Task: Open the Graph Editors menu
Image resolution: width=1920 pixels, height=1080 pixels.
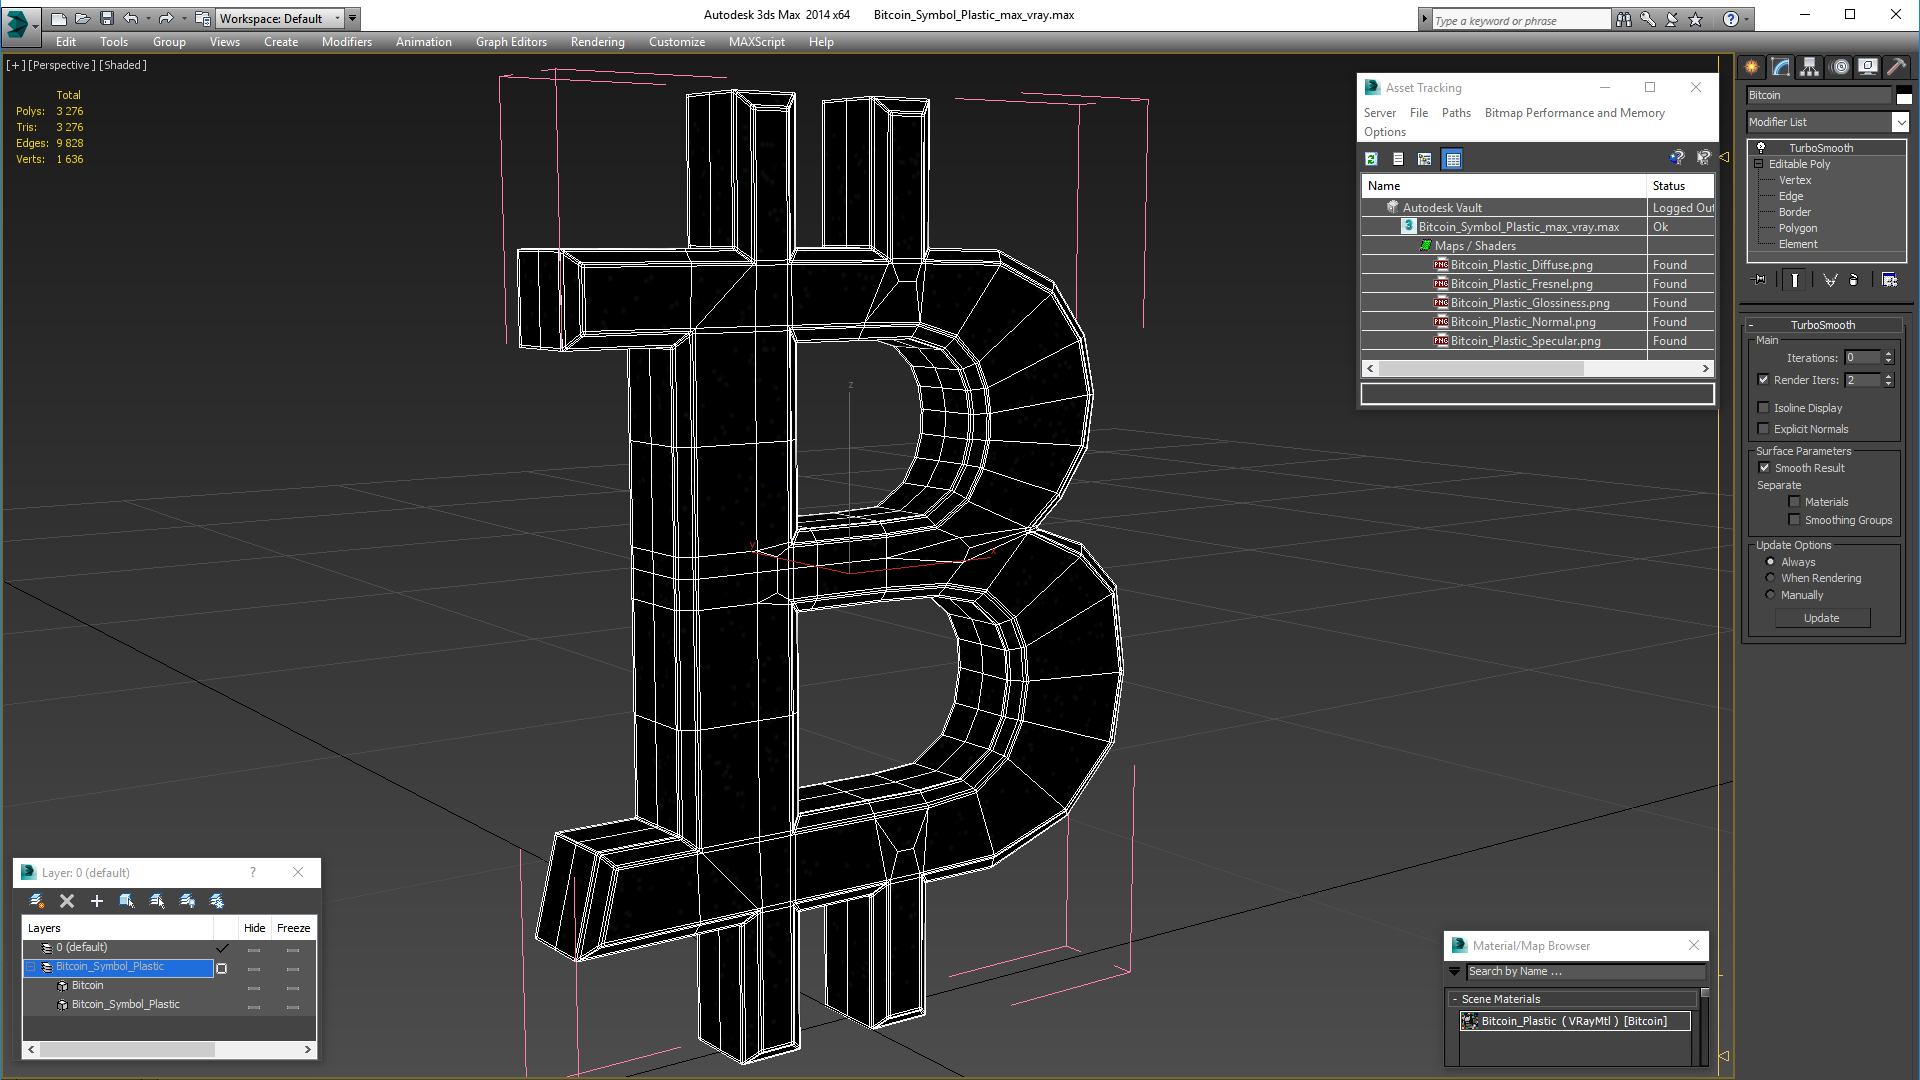Action: click(511, 42)
